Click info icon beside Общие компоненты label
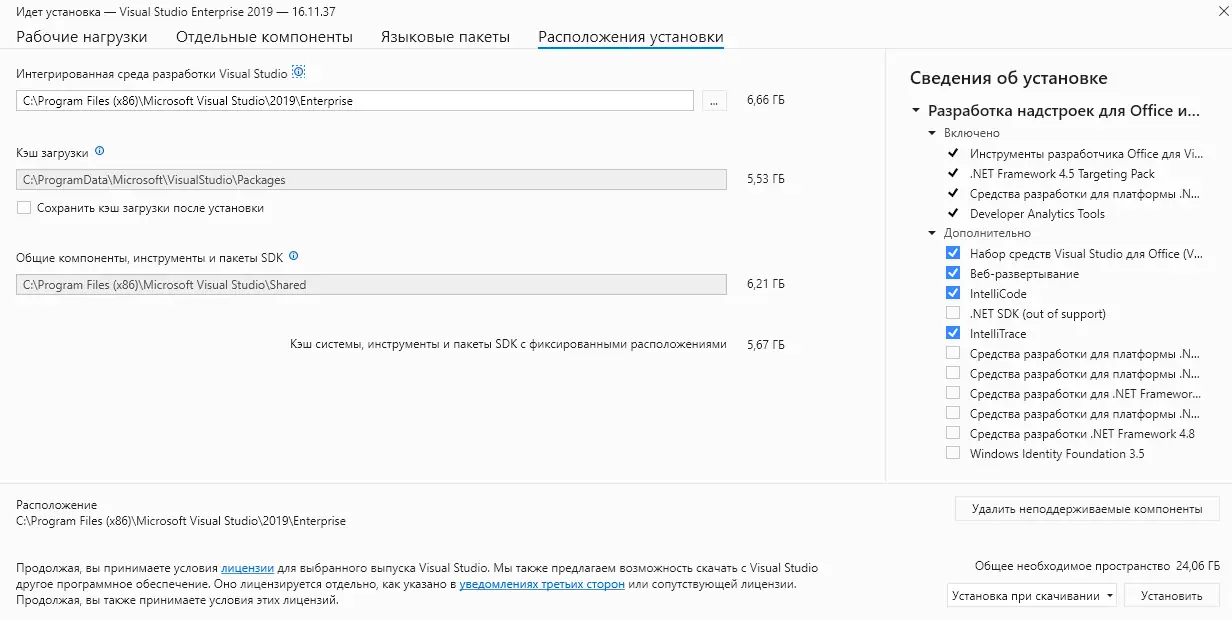Image resolution: width=1232 pixels, height=620 pixels. pos(293,256)
